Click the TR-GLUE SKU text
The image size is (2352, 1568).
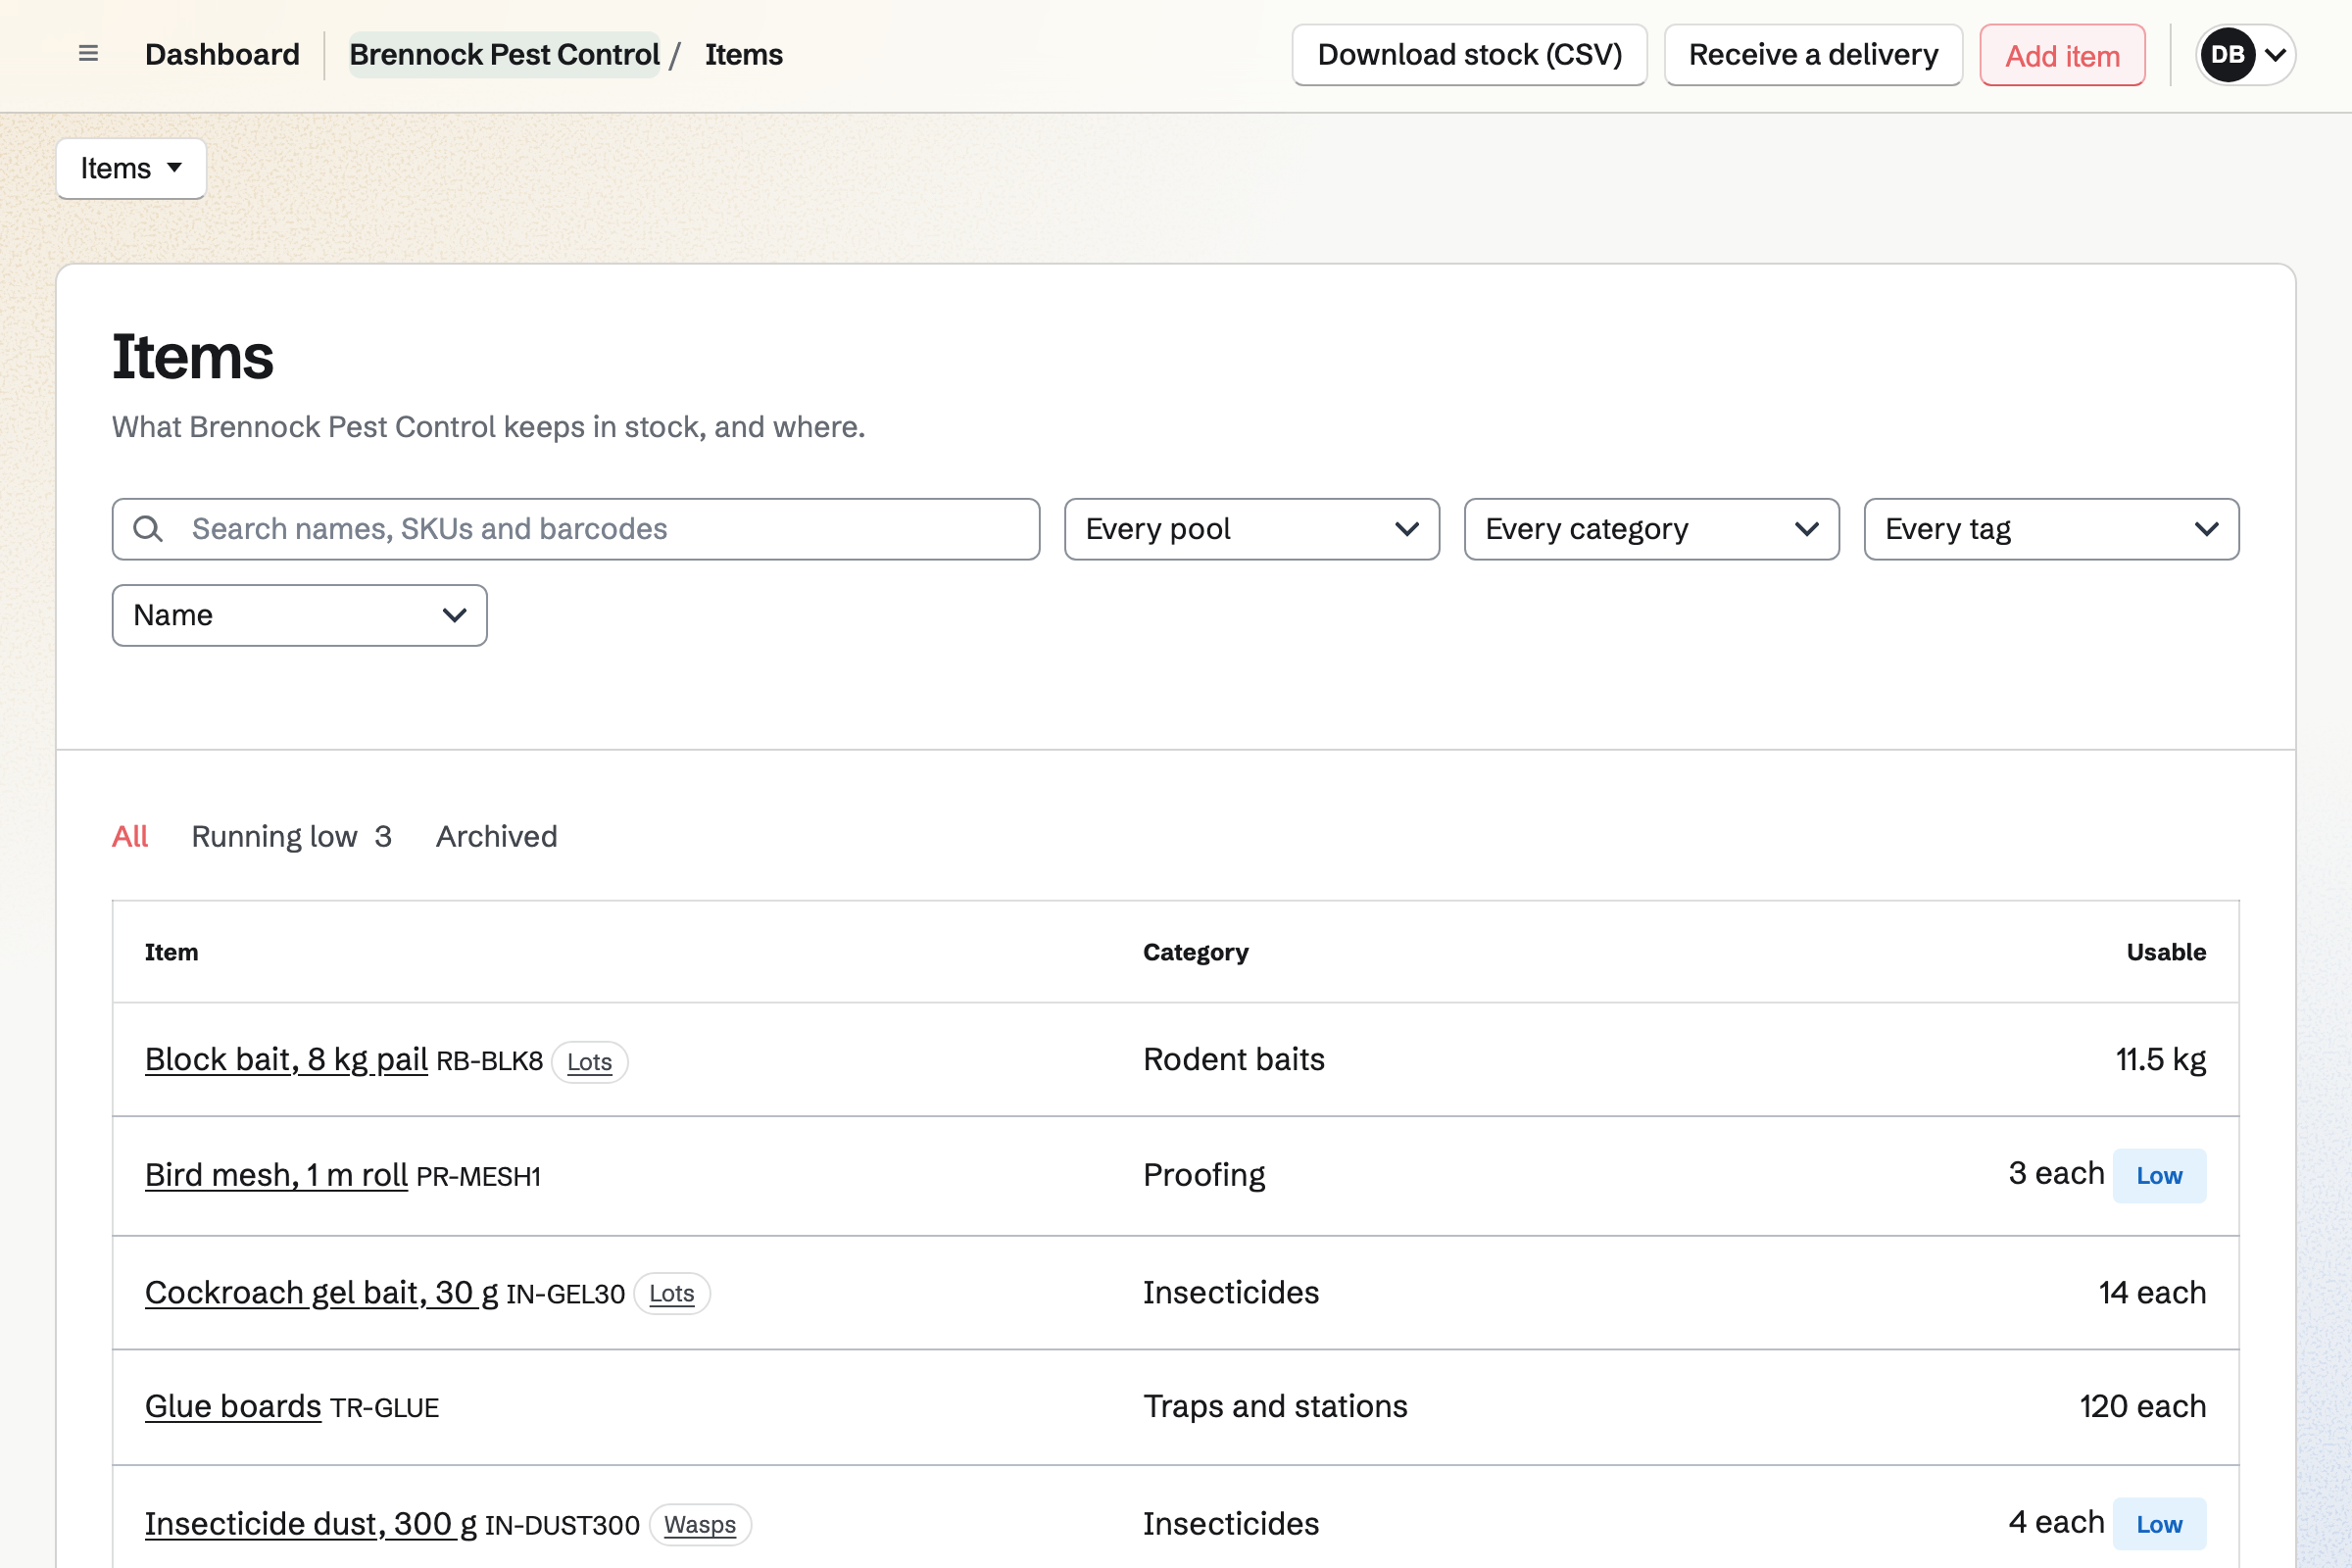click(384, 1408)
